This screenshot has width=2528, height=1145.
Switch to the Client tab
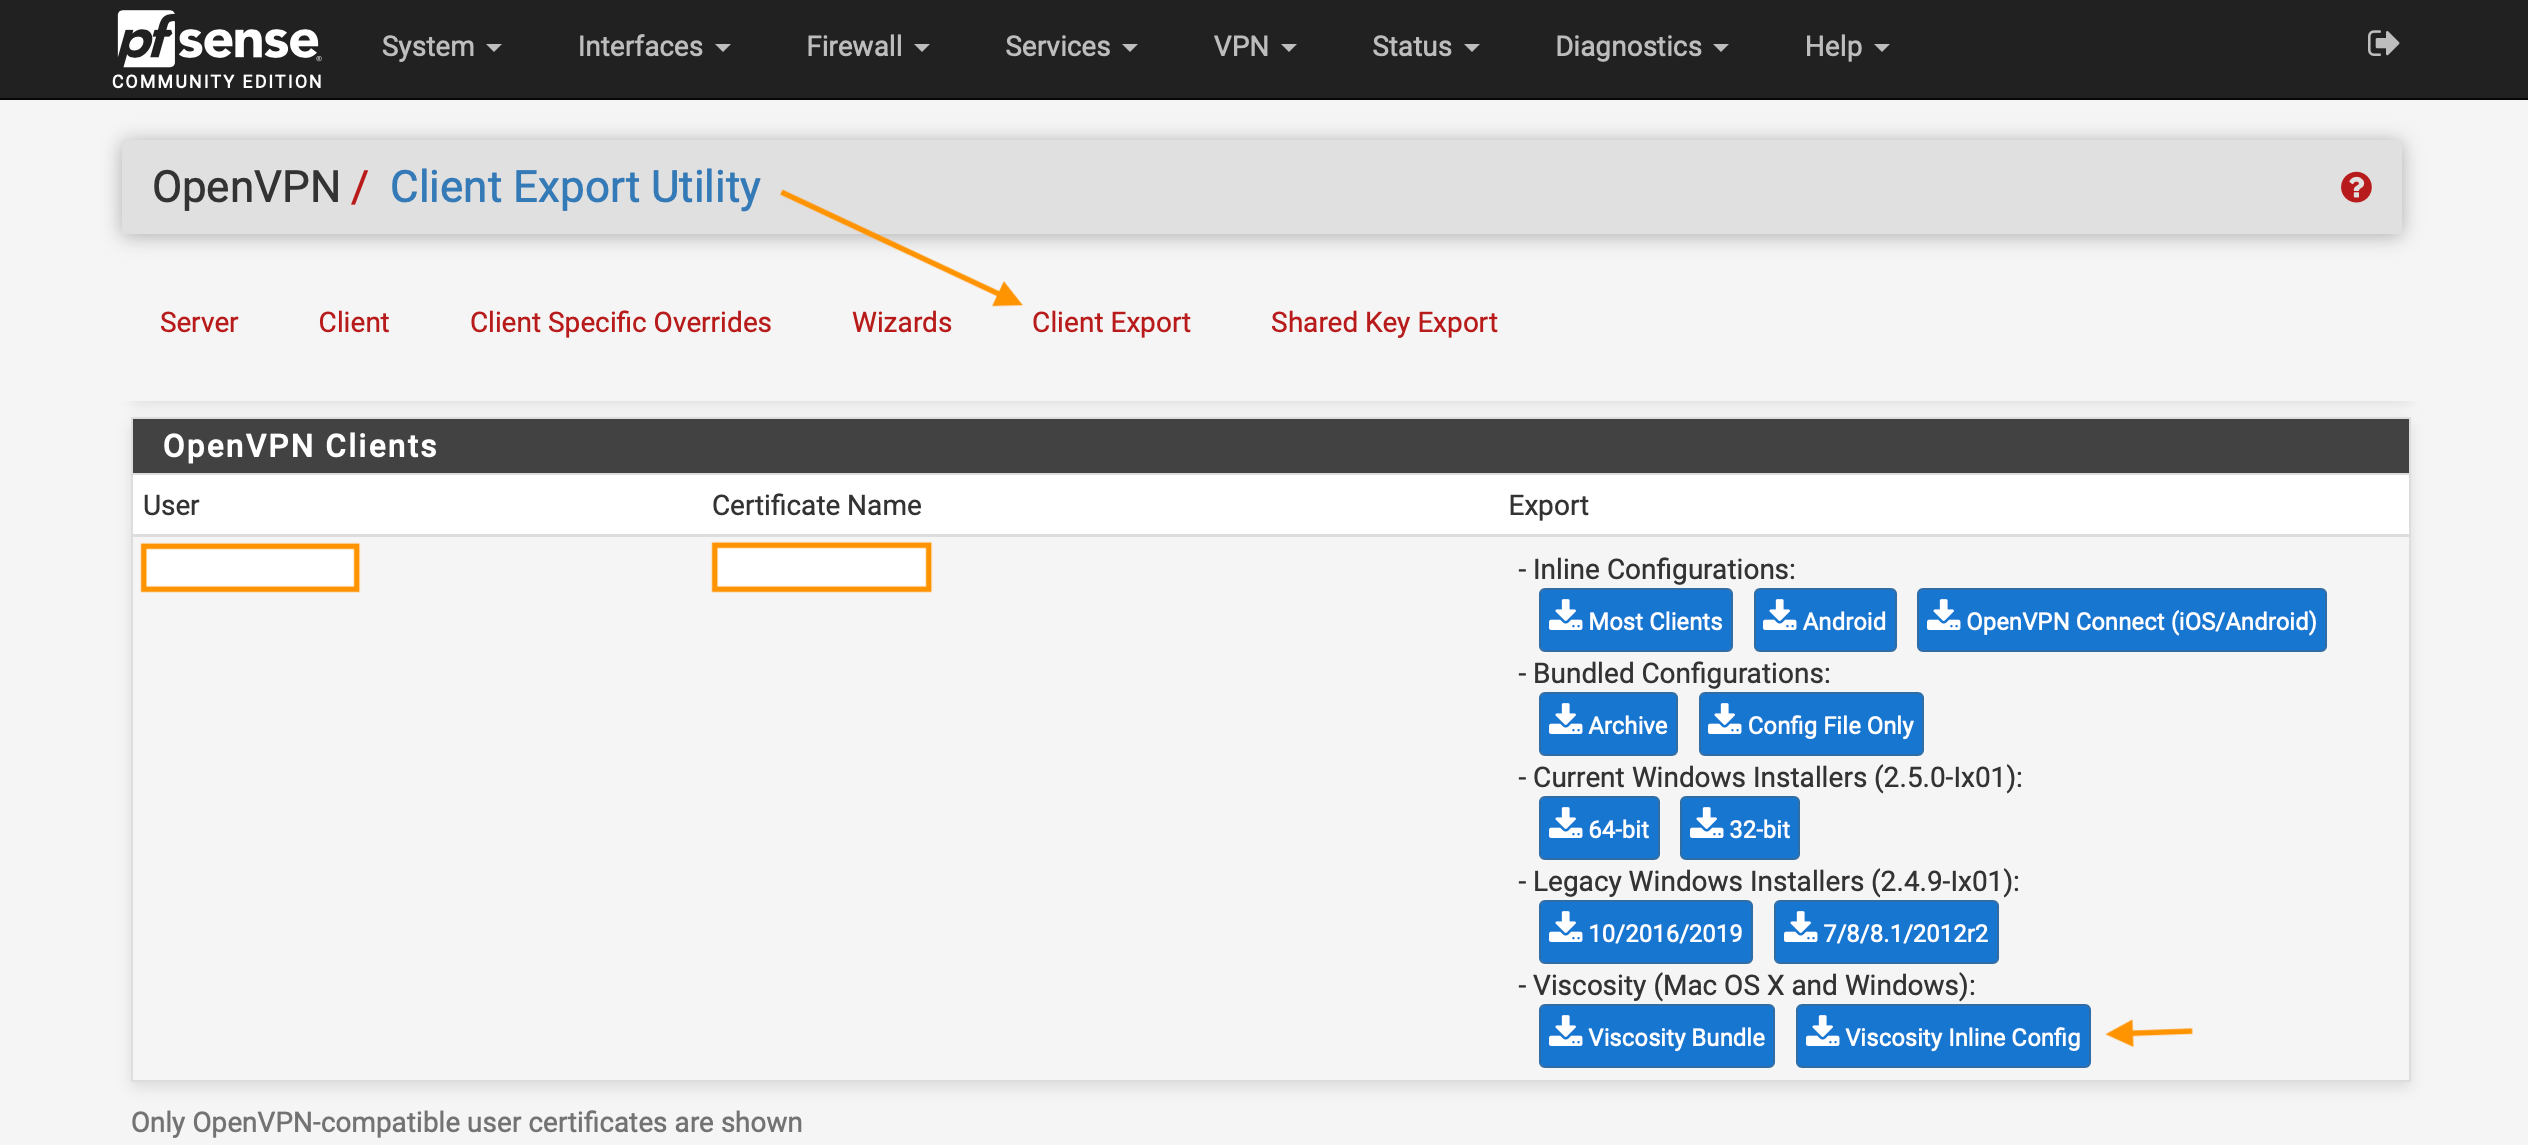(x=354, y=322)
